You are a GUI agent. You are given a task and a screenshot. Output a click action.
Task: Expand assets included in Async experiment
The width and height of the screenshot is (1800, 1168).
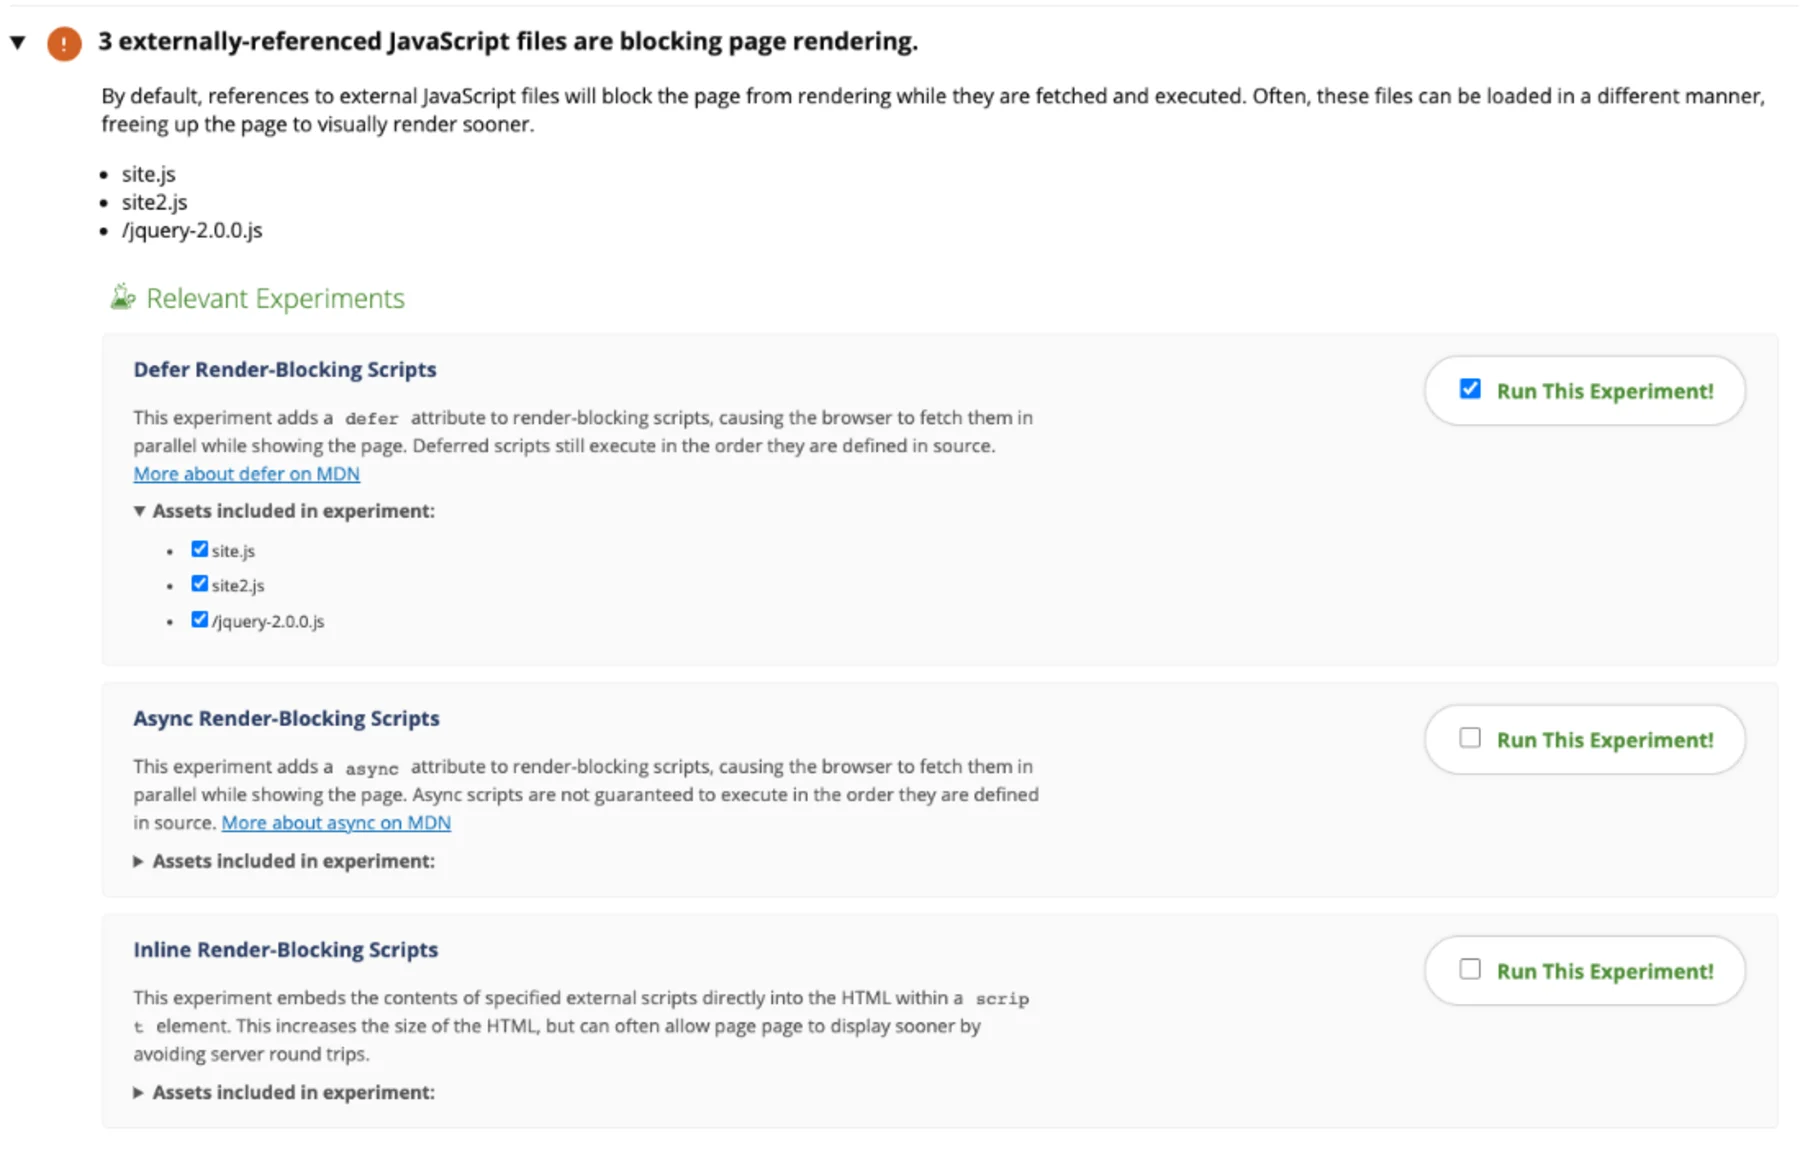[139, 860]
